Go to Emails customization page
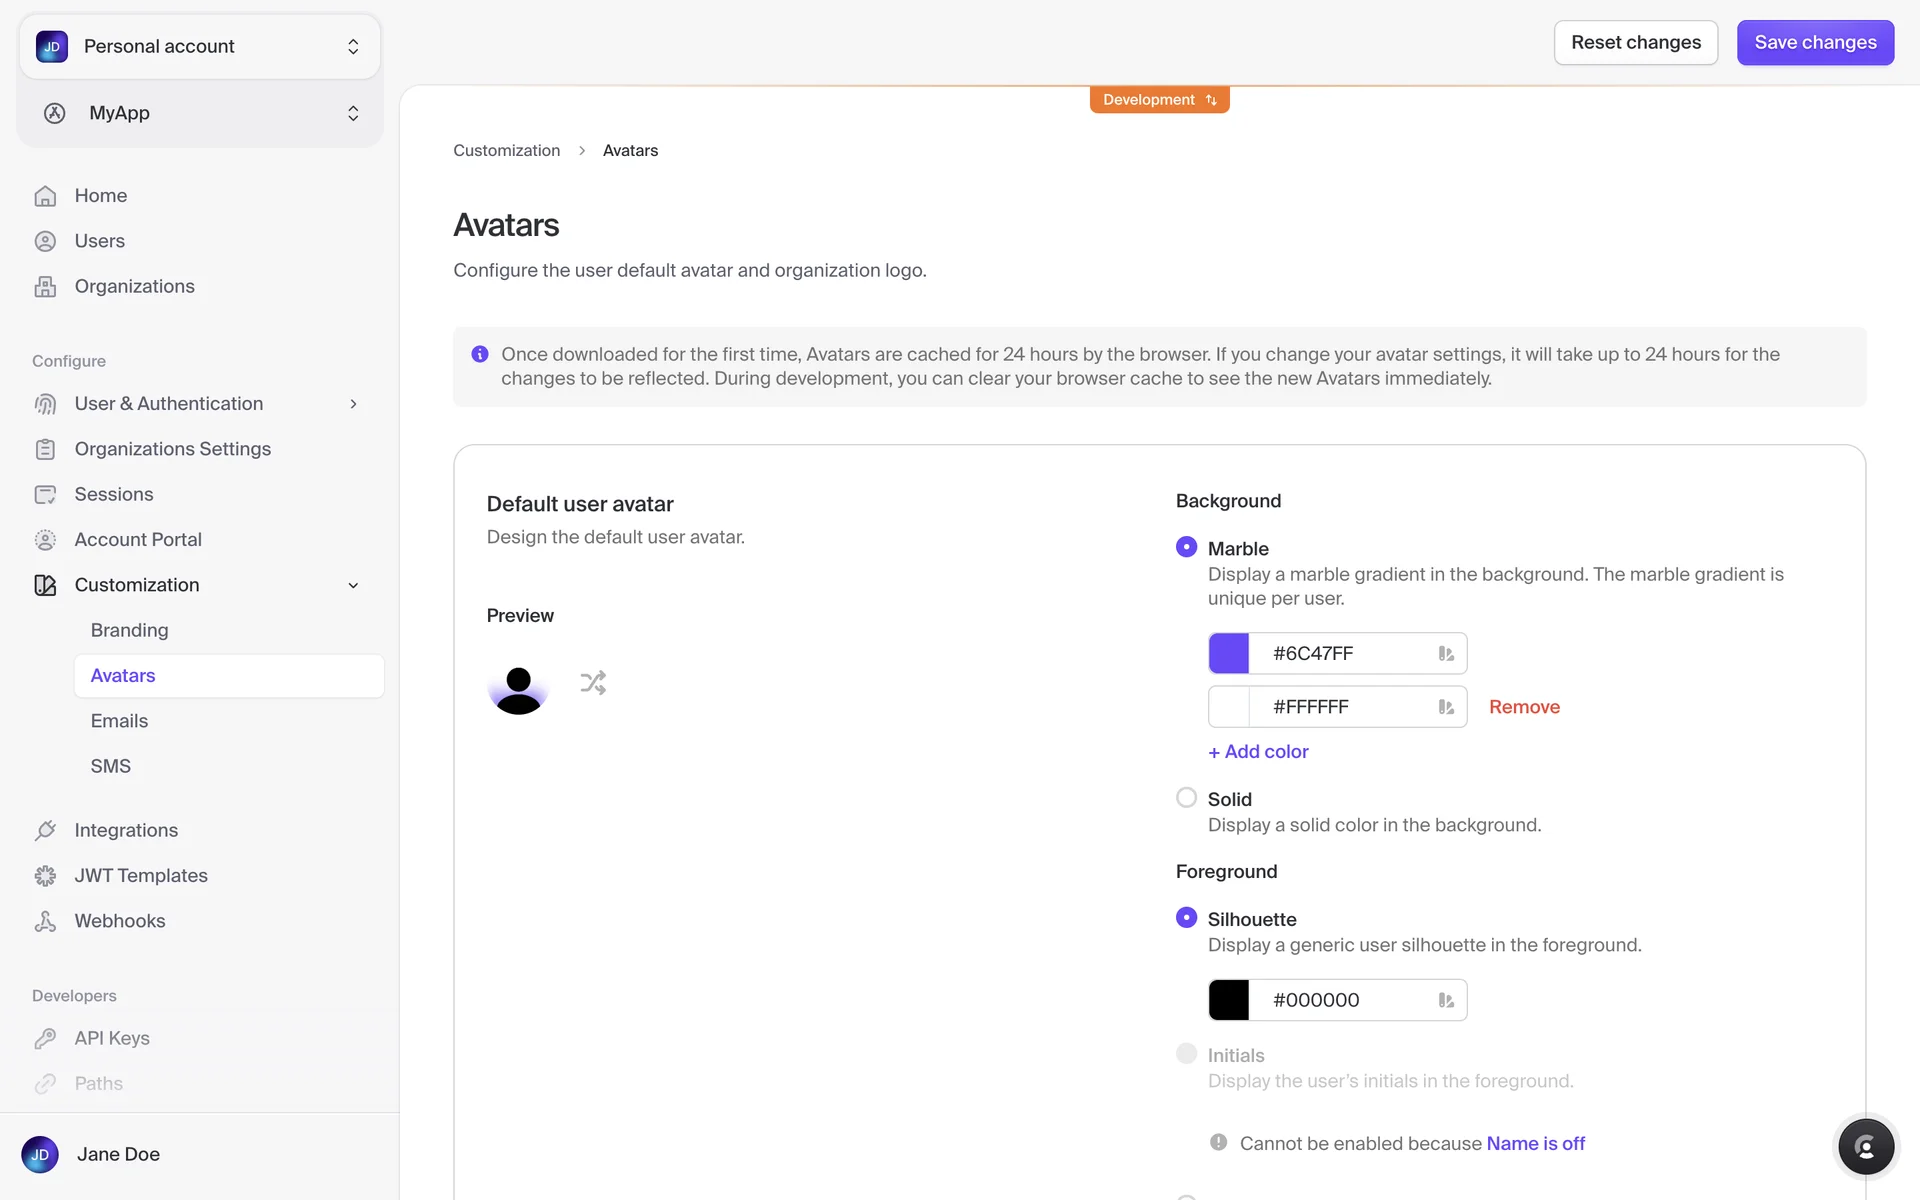 tap(119, 721)
